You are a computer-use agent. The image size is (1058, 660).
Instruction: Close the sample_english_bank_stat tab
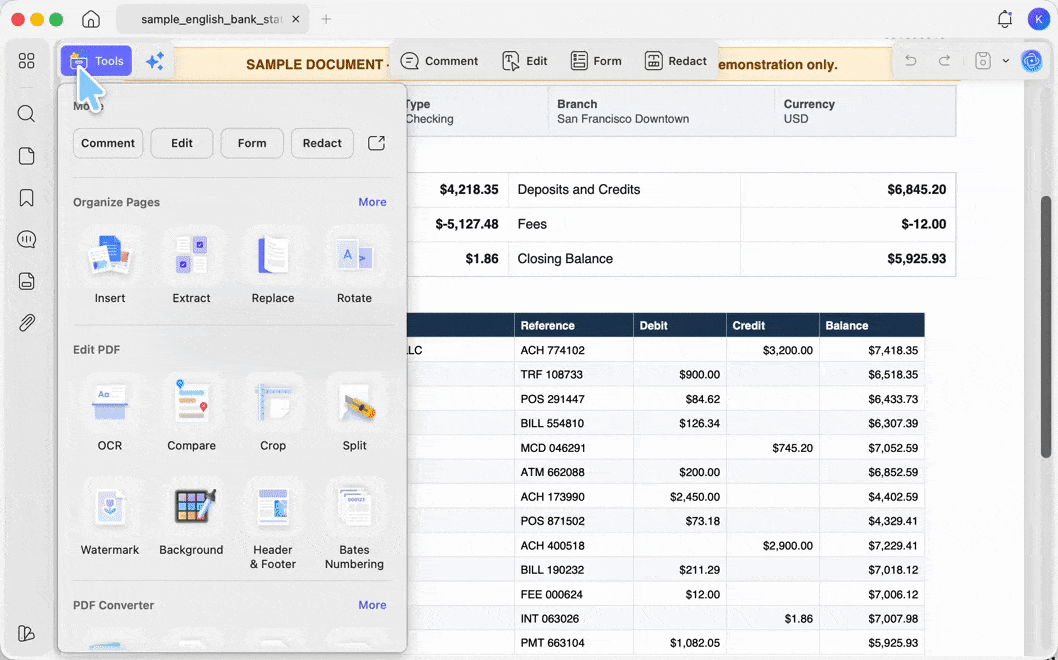point(296,19)
